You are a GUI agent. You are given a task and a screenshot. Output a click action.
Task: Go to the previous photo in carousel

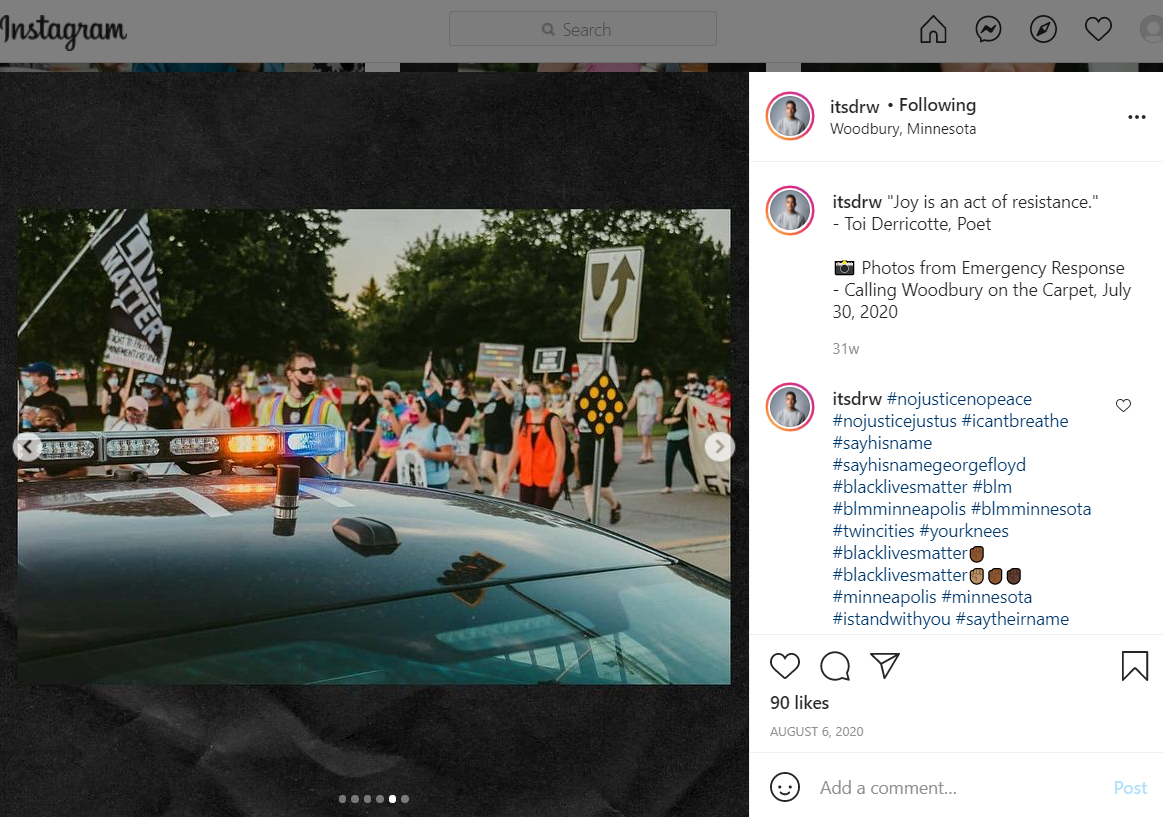(x=28, y=447)
